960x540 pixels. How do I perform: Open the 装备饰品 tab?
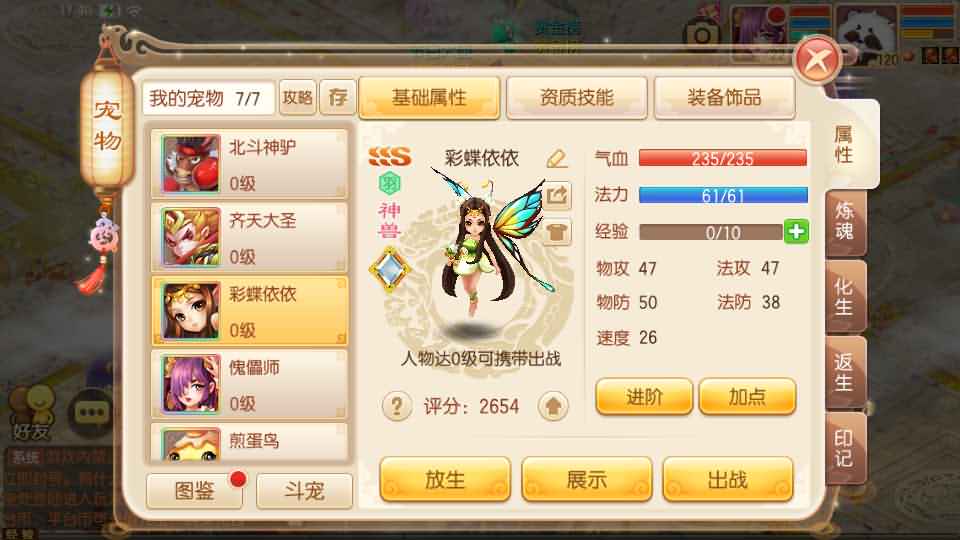[x=724, y=98]
